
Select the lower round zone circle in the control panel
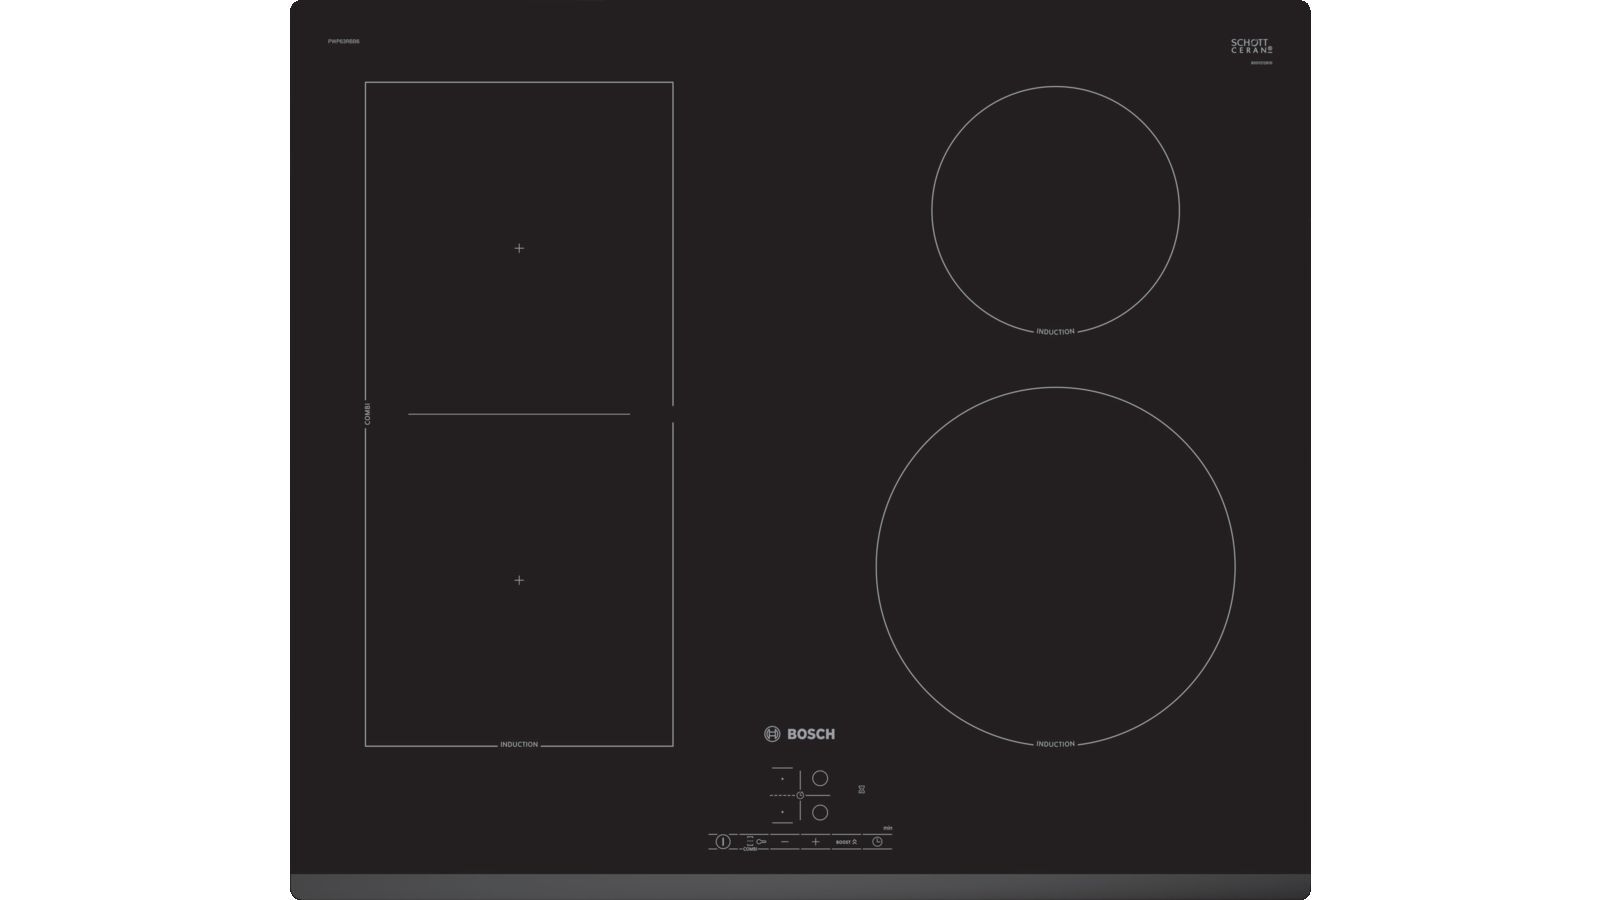tap(820, 812)
